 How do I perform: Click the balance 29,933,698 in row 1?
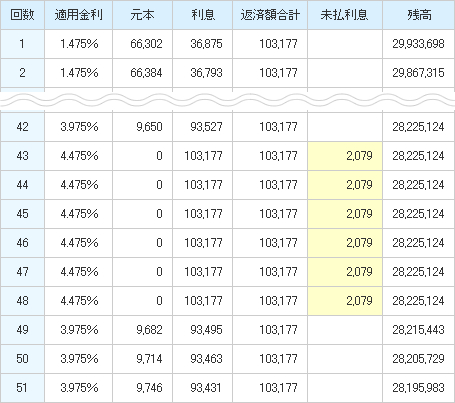point(419,44)
